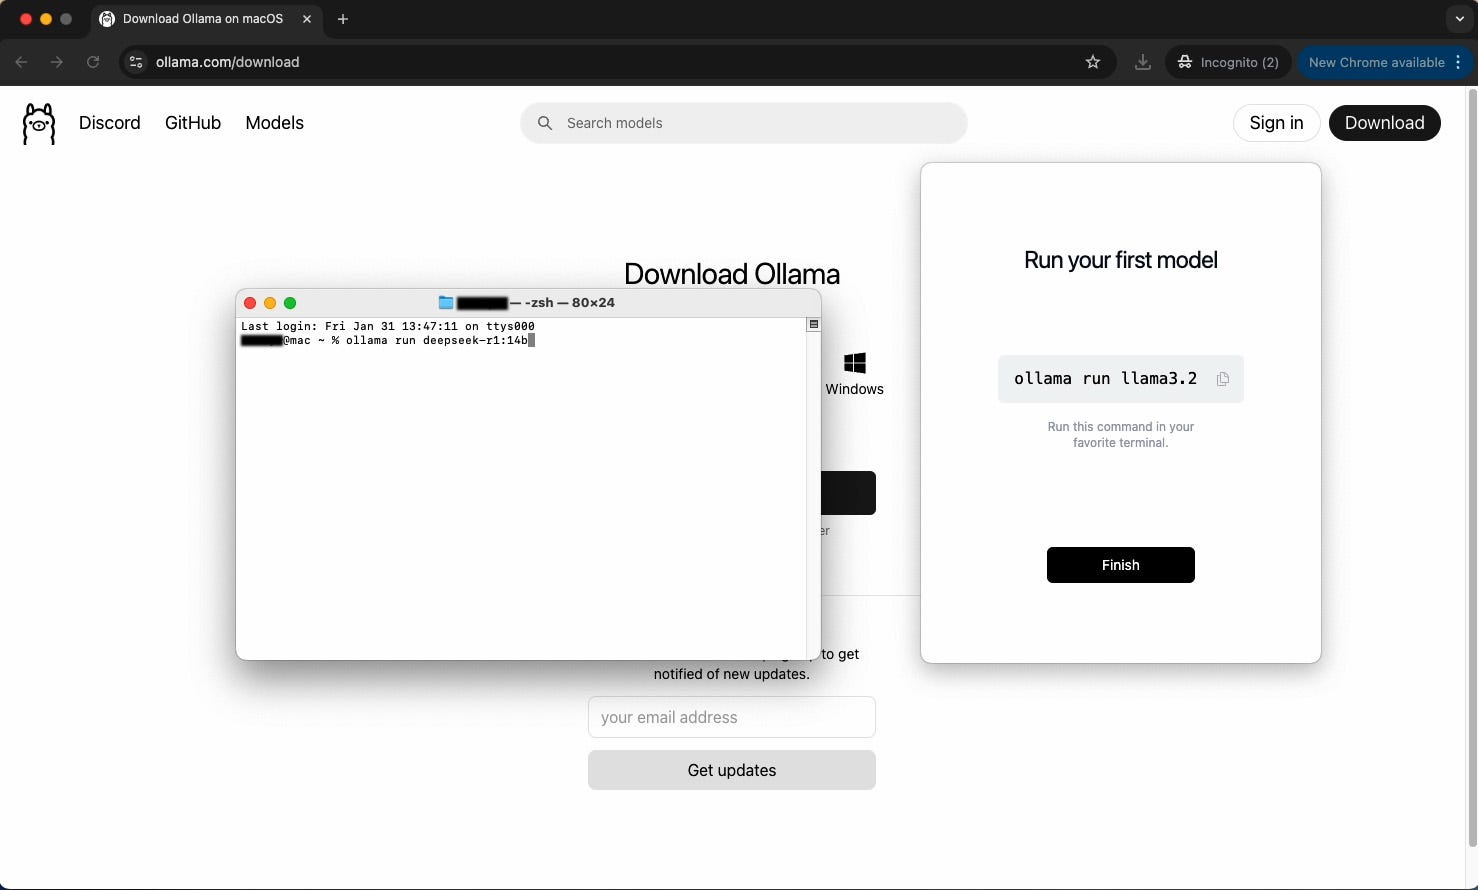Click the Terminal command line ollama run deepseek-r1:14b

pos(437,340)
